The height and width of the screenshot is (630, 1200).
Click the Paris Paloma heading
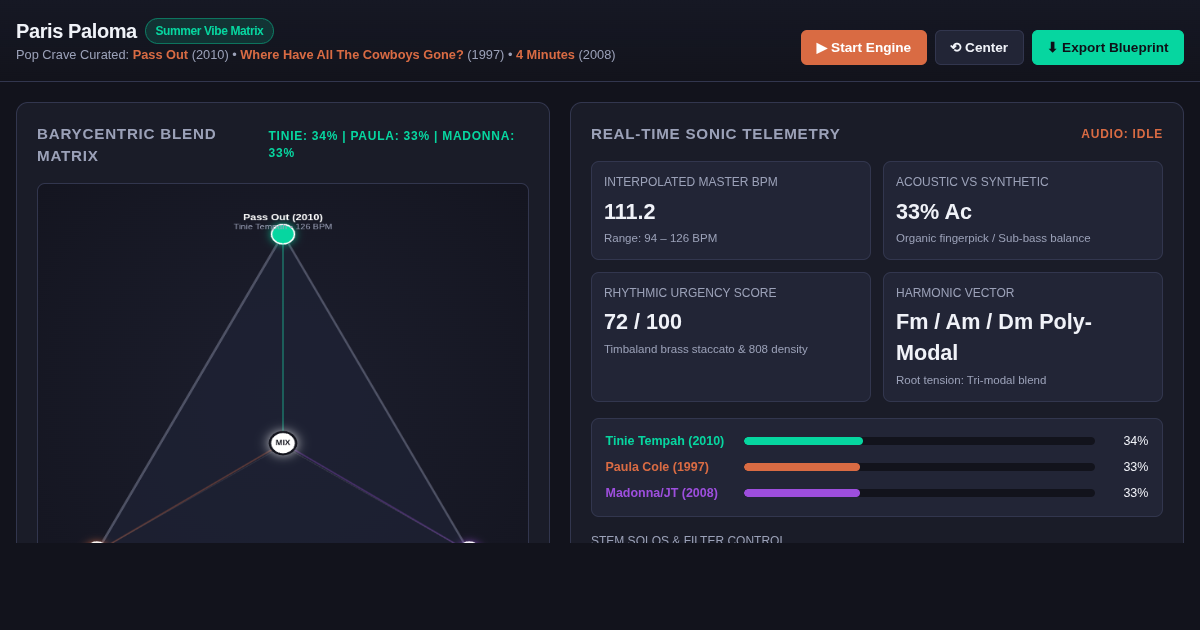tap(76, 31)
